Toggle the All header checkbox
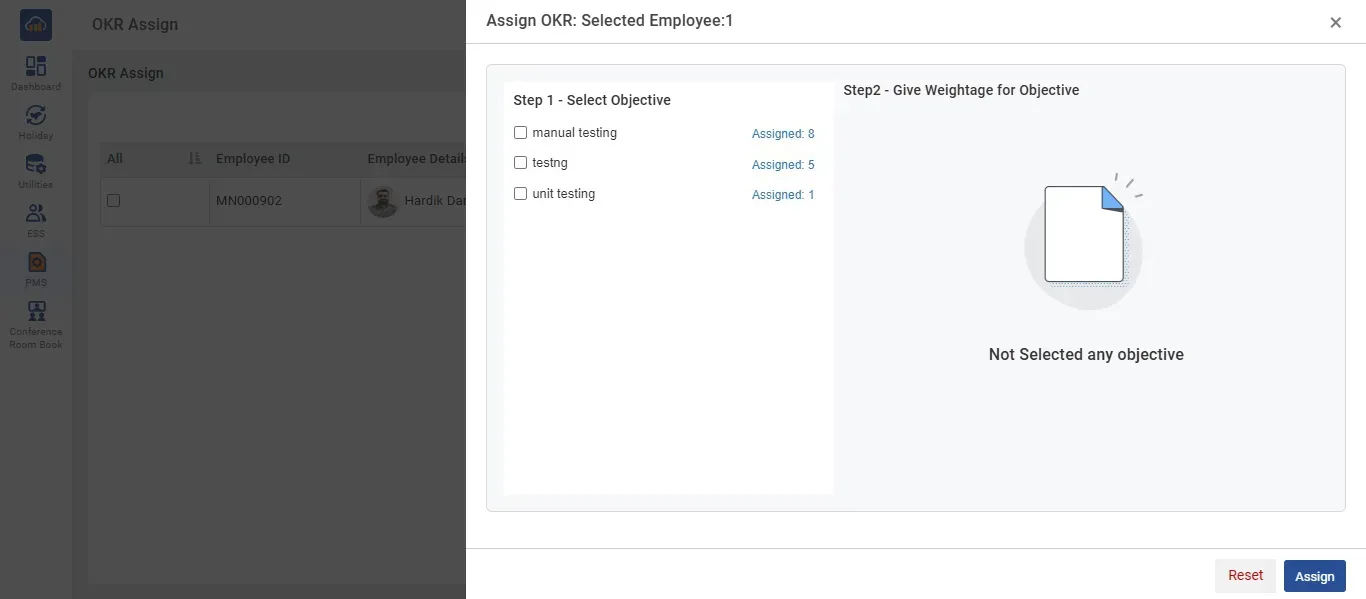Screen dimensions: 1366x599 click(x=113, y=158)
